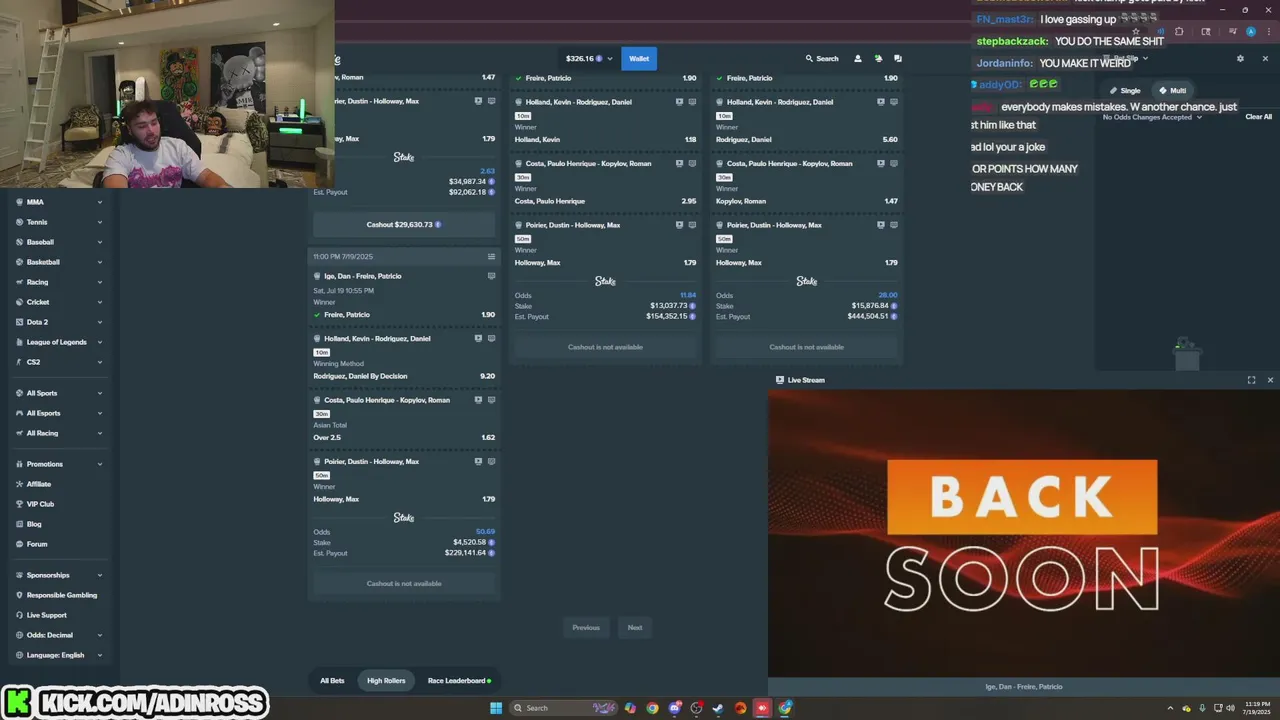The image size is (1280, 720).
Task: Switch to the All Bets tab
Action: point(332,681)
